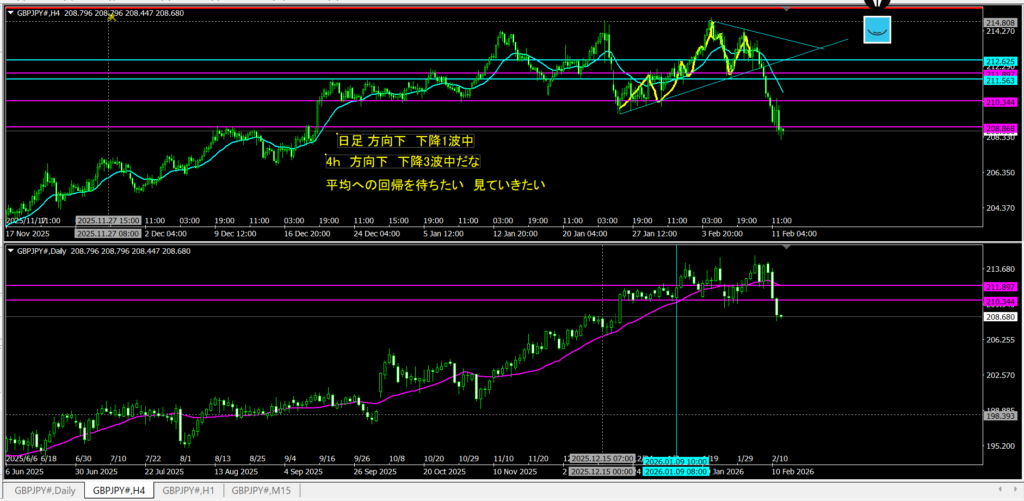Click the magenta 208.868 price label on H4
The height and width of the screenshot is (501, 1024).
pyautogui.click(x=999, y=129)
